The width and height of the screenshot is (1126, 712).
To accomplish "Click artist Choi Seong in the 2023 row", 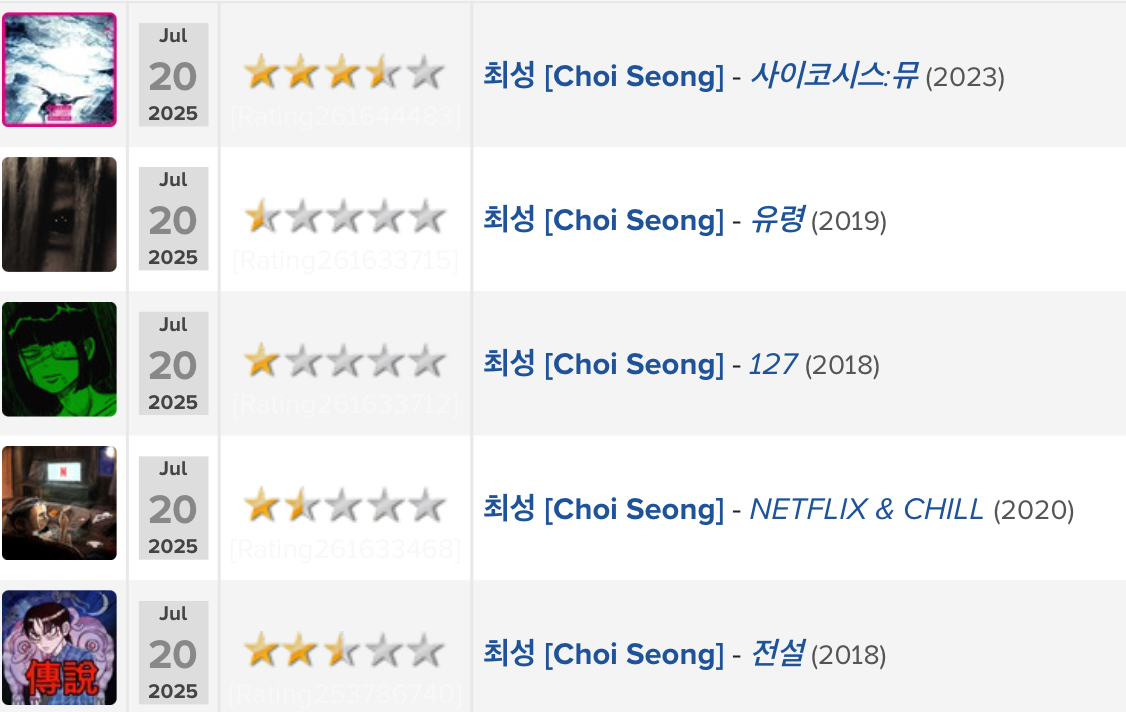I will (603, 75).
